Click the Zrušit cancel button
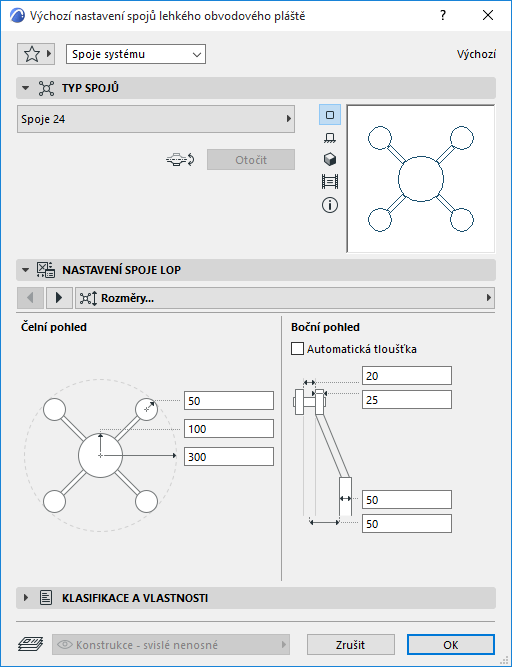 click(350, 645)
